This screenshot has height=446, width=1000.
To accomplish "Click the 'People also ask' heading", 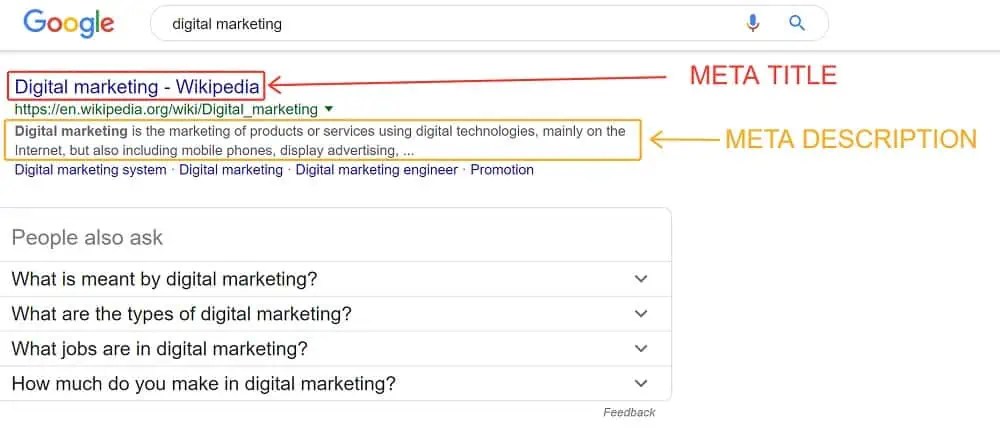I will pos(87,237).
